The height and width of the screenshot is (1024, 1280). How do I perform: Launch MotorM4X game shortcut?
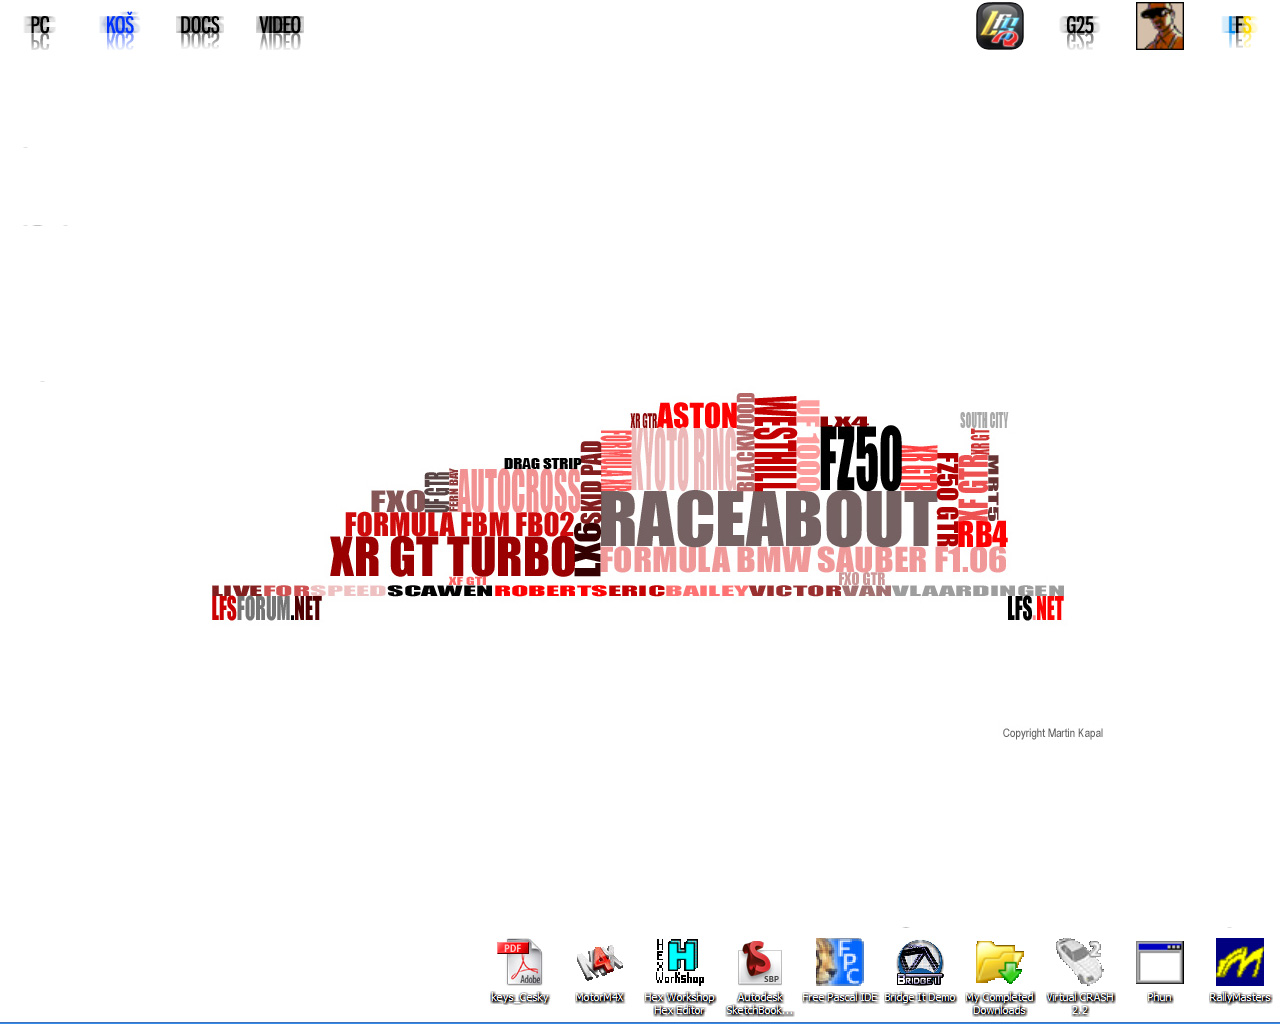(600, 970)
